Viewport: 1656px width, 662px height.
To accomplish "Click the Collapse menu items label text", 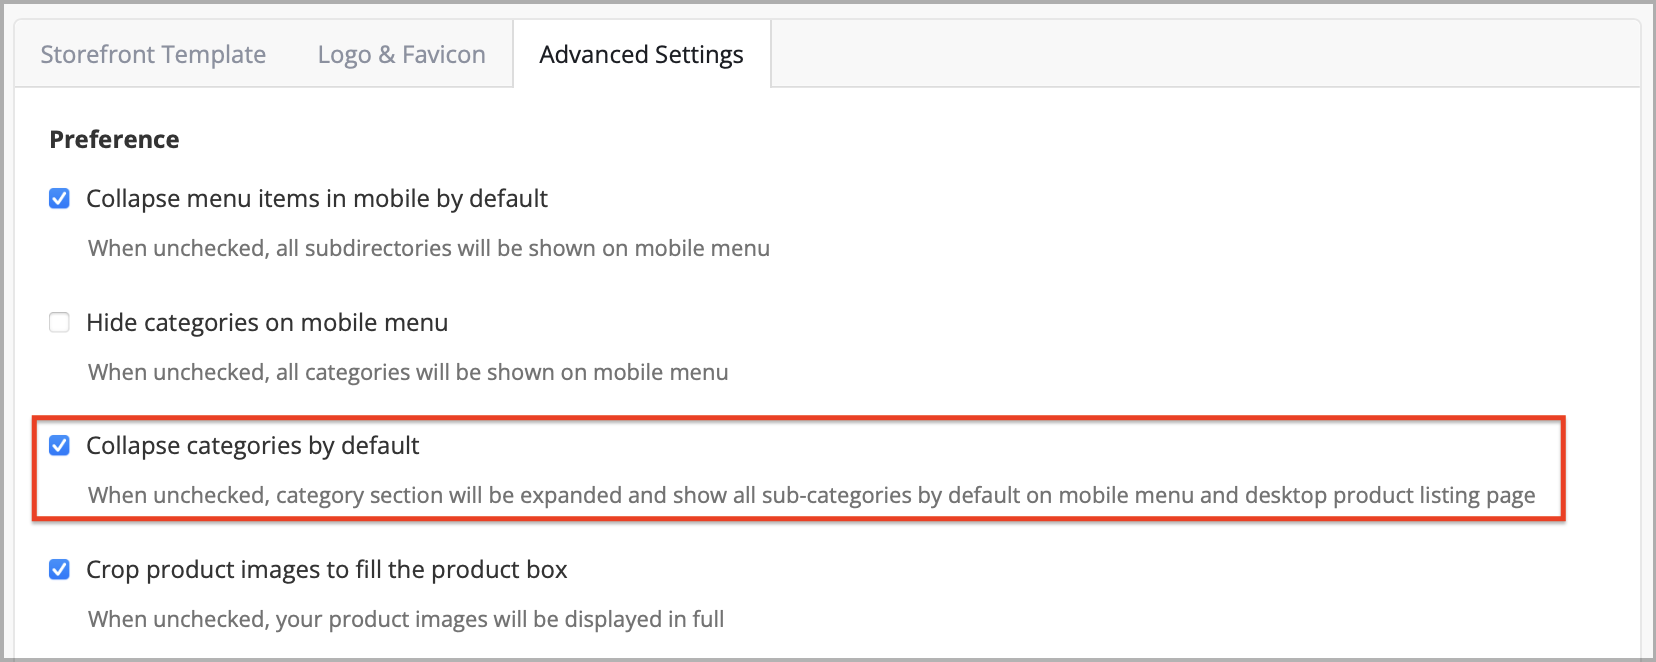I will point(317,198).
